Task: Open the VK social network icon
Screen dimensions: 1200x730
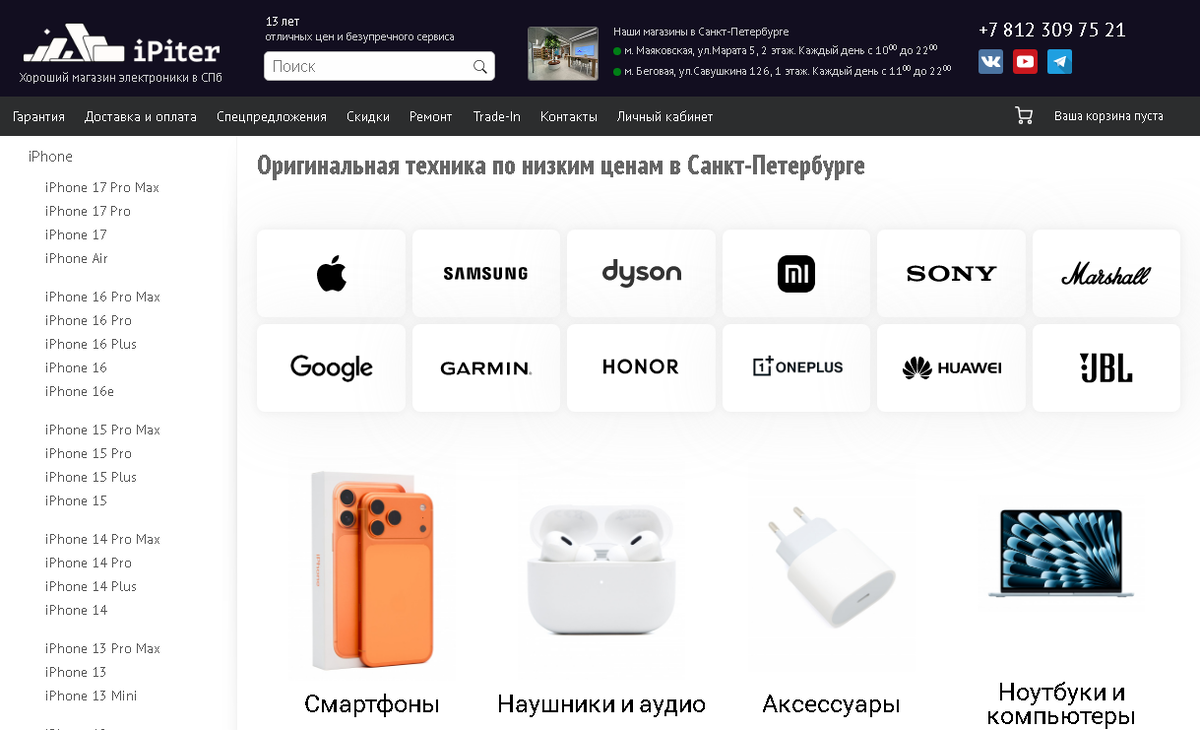Action: pos(991,61)
